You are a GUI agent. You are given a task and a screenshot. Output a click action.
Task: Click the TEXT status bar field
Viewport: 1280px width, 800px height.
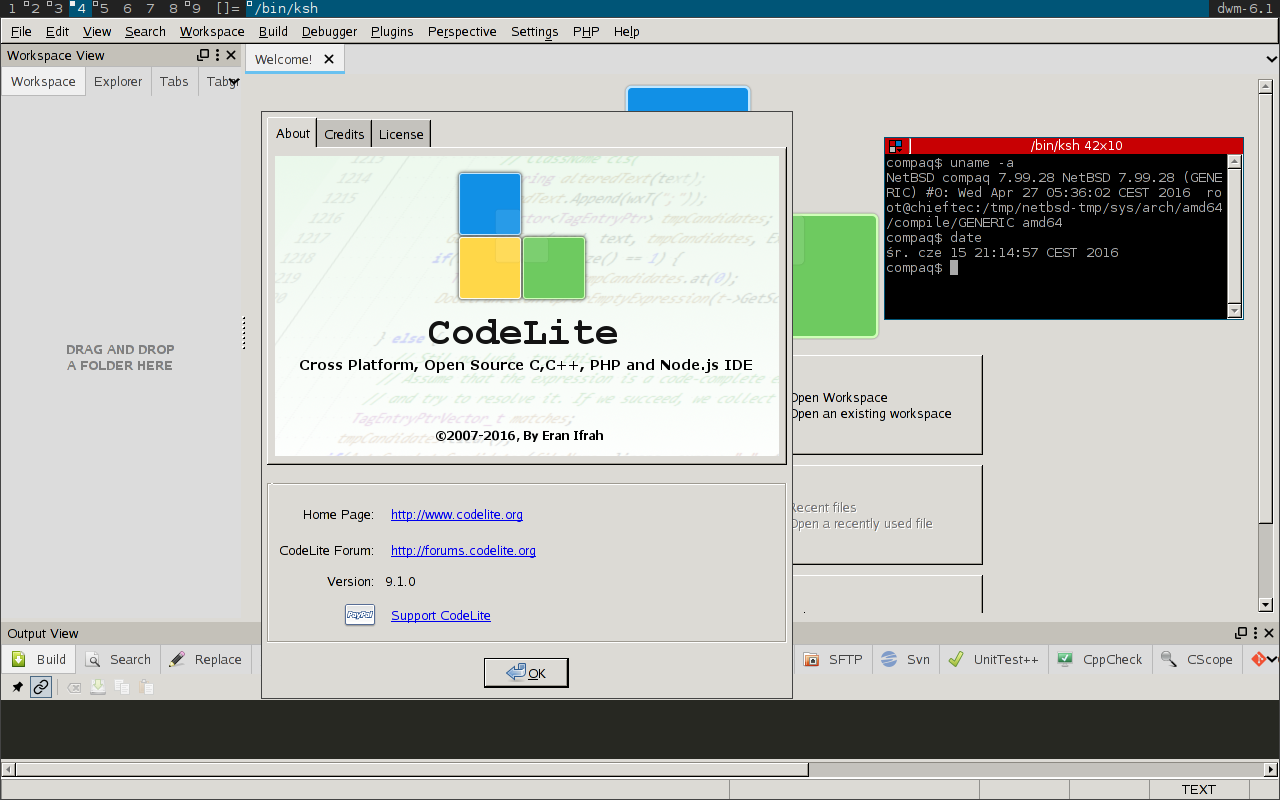(1197, 789)
